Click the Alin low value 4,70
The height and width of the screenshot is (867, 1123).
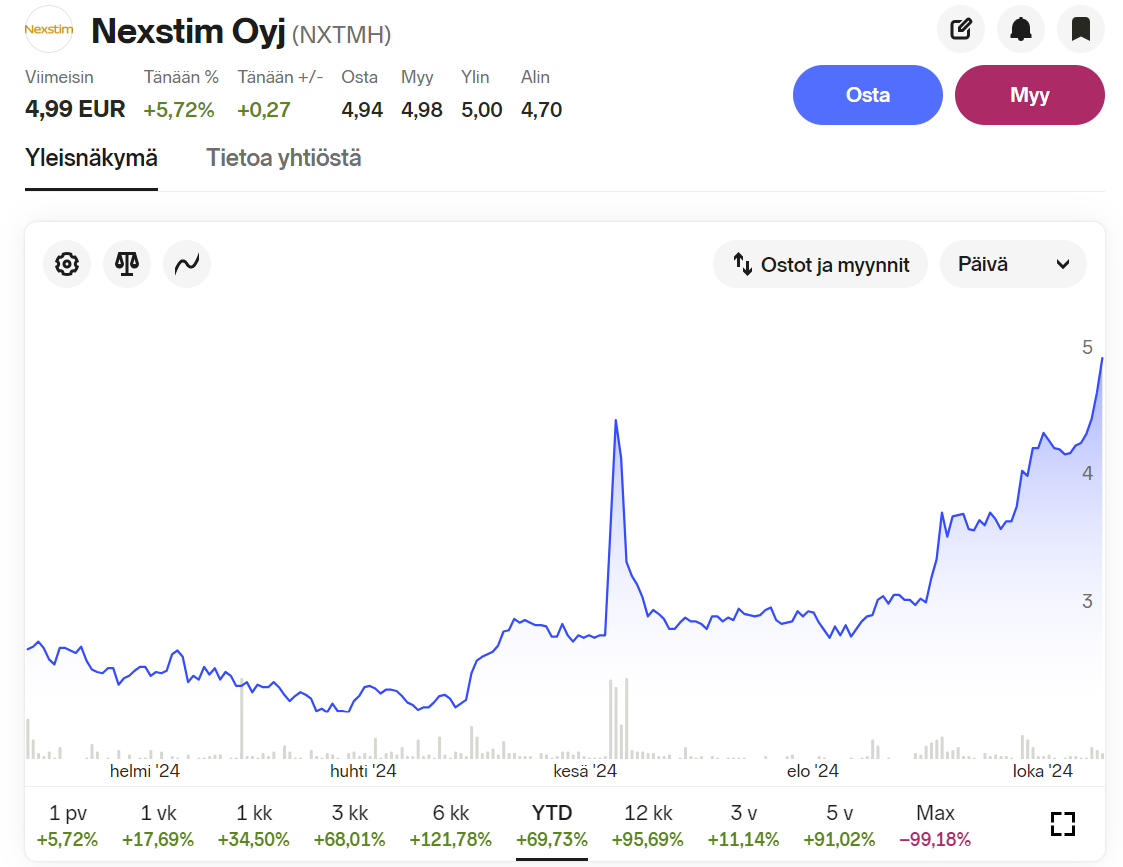pos(541,110)
